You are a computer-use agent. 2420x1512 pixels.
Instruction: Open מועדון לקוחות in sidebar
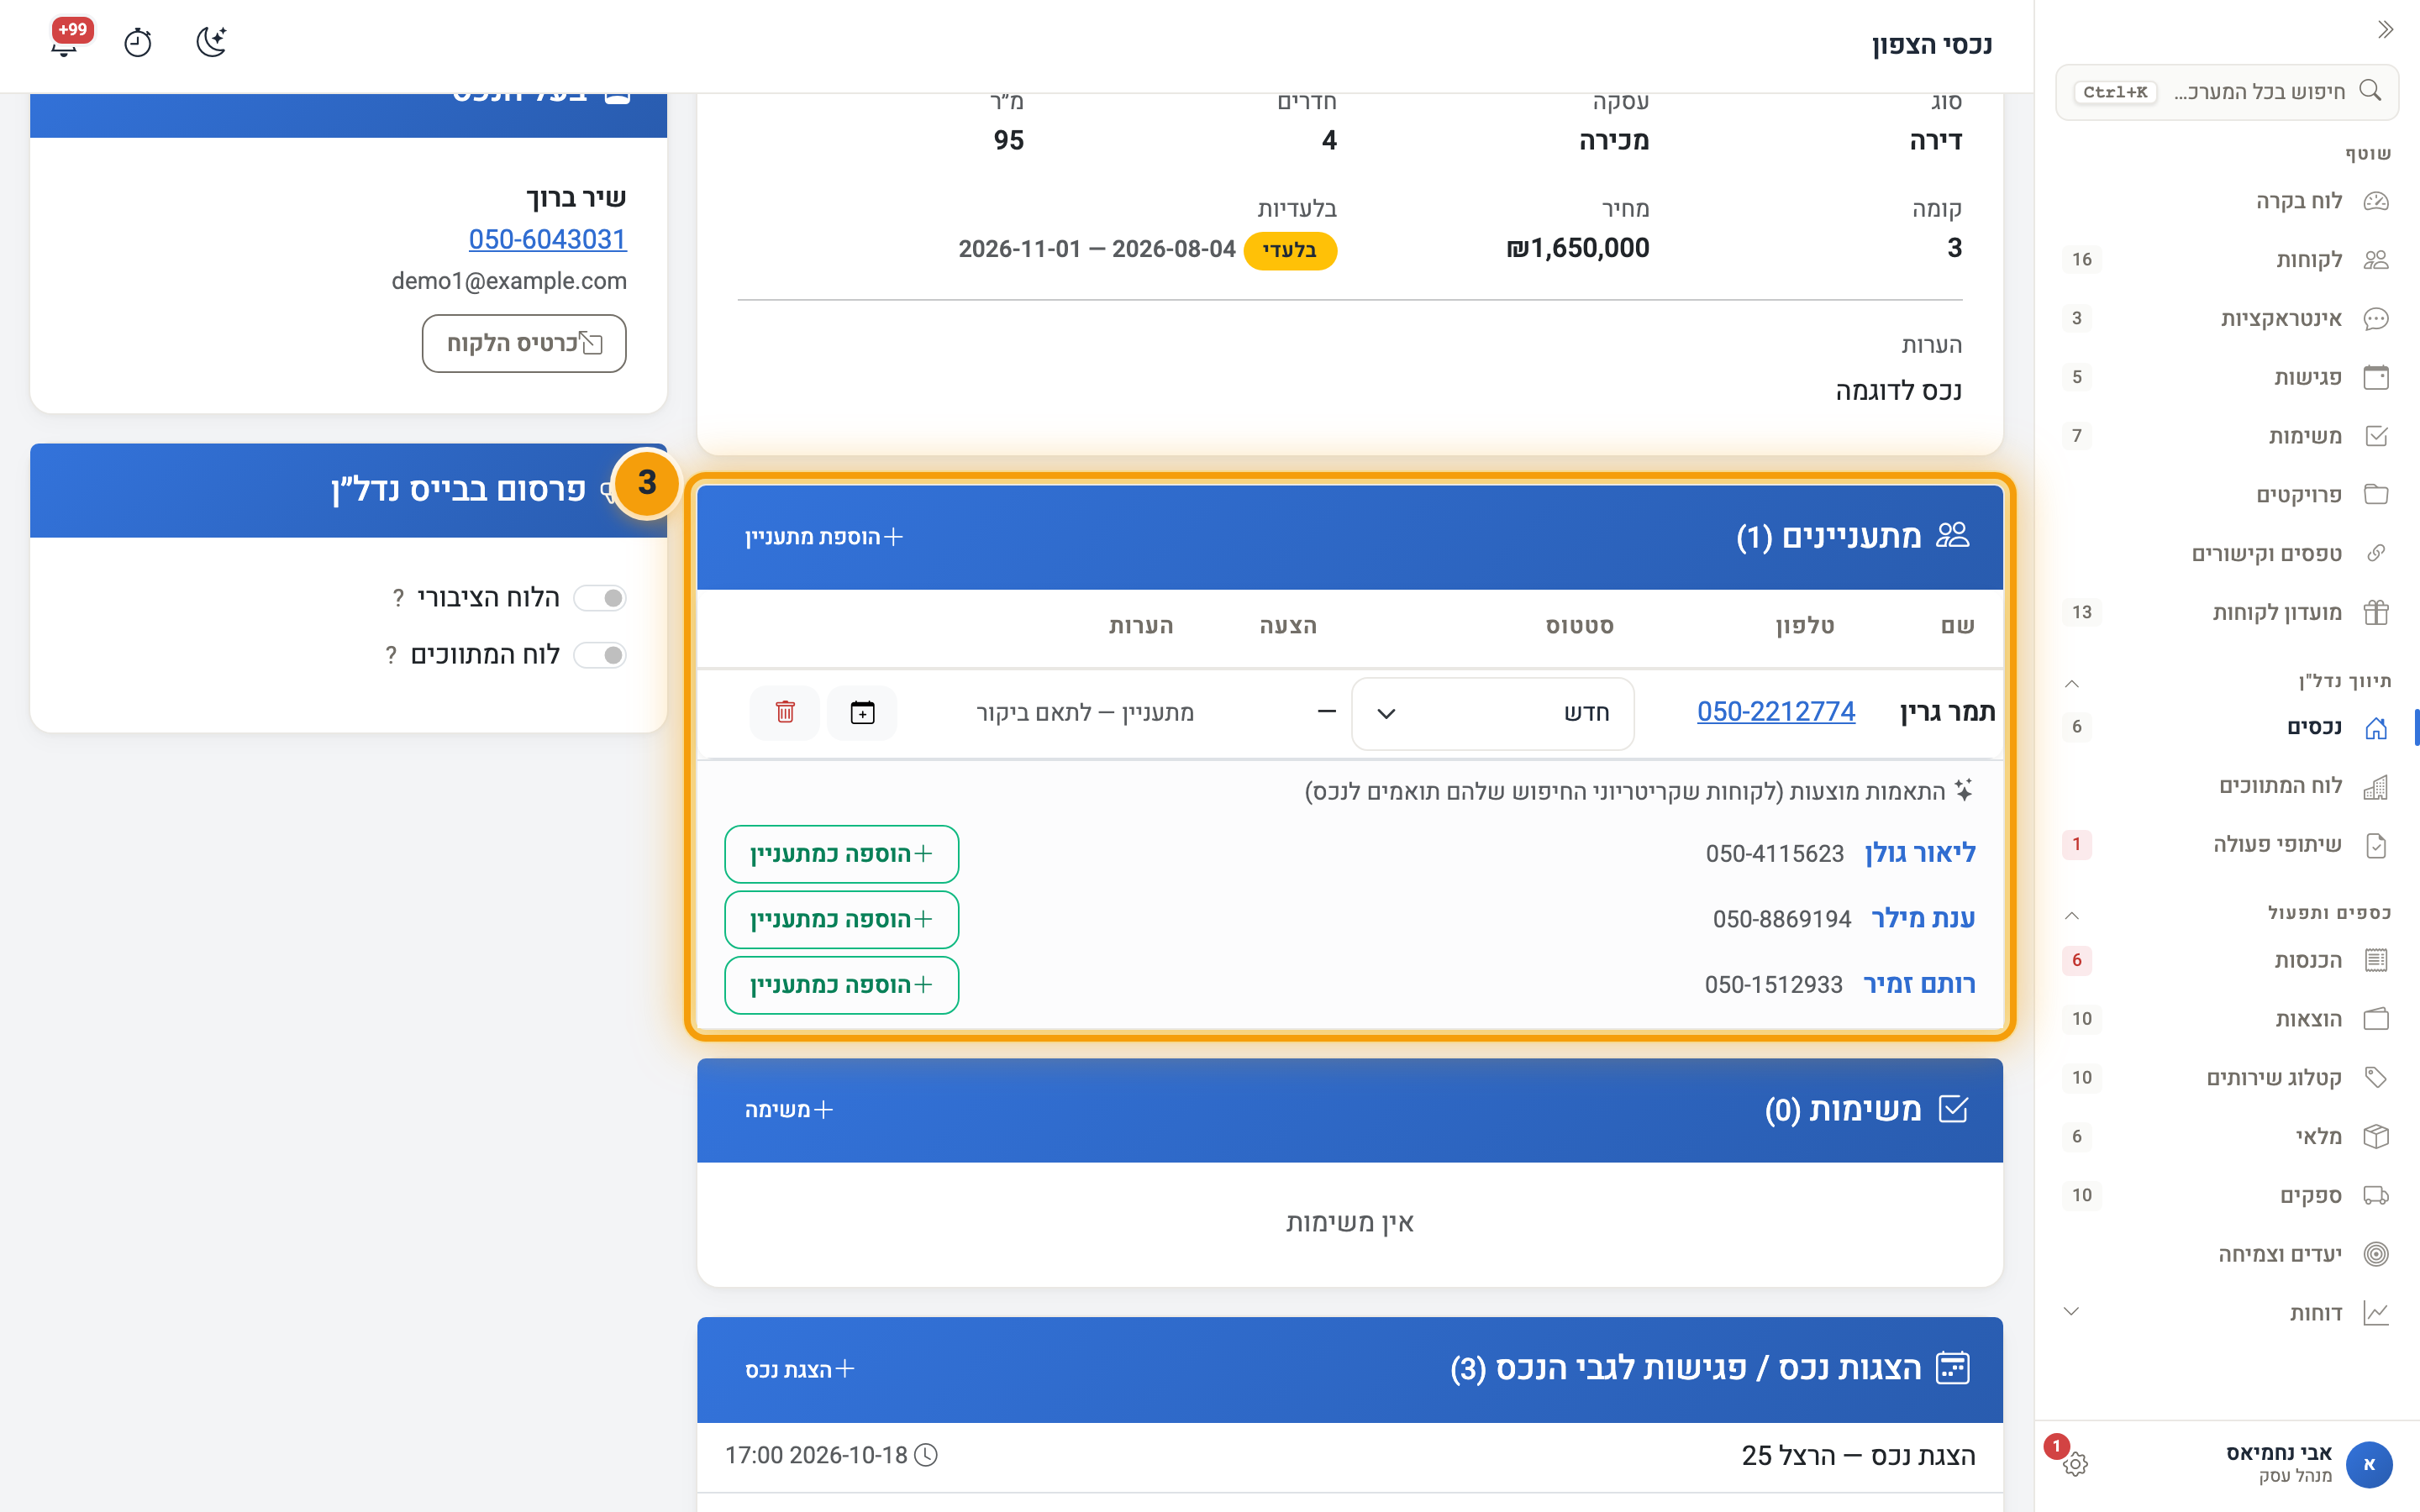pos(2227,612)
